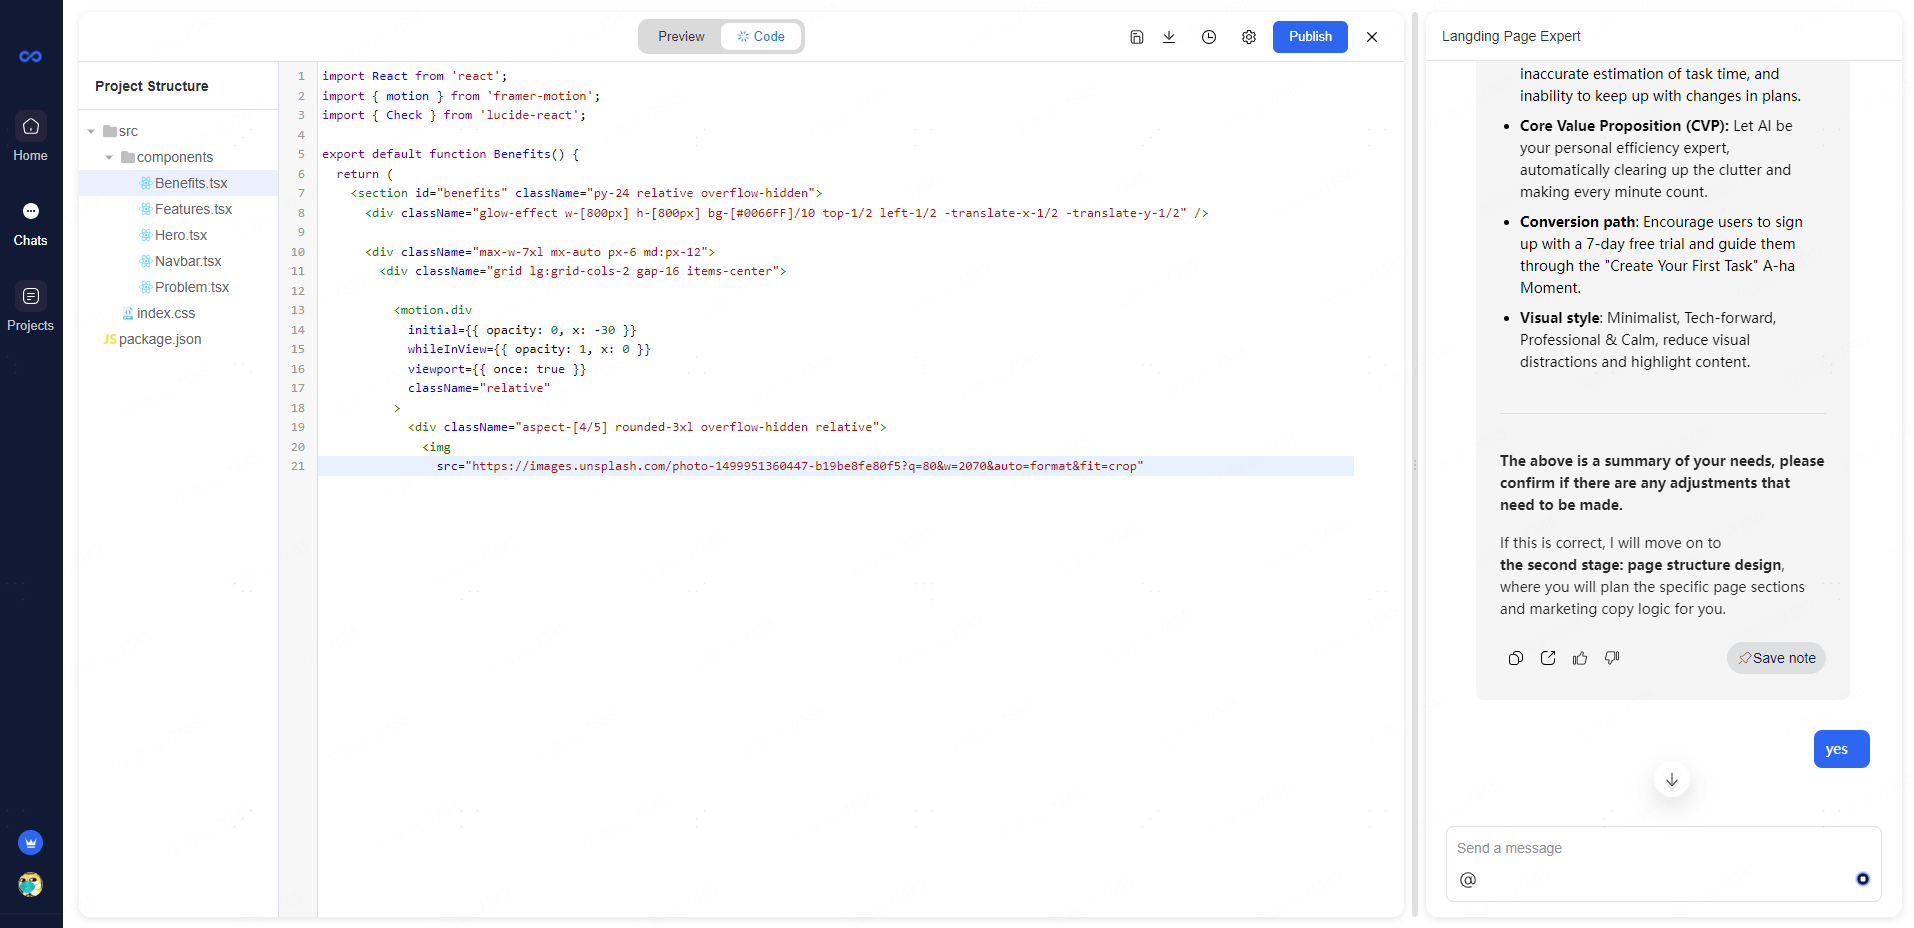Collapse the components folder

110,157
